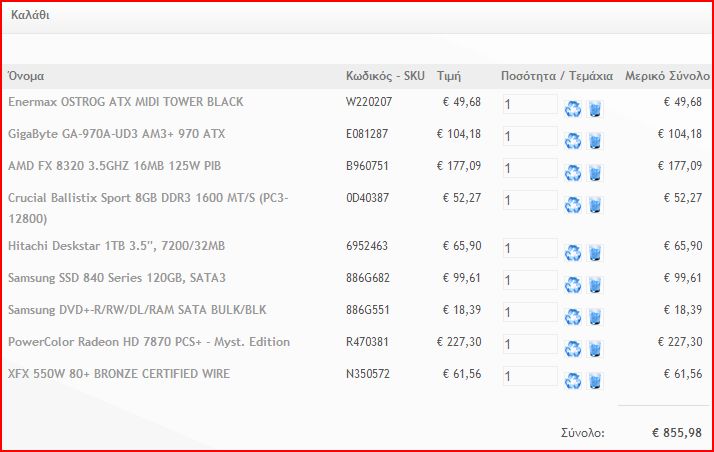Click the Κωδικός - SKU column header
Viewport: 714px width, 452px height.
pyautogui.click(x=385, y=76)
